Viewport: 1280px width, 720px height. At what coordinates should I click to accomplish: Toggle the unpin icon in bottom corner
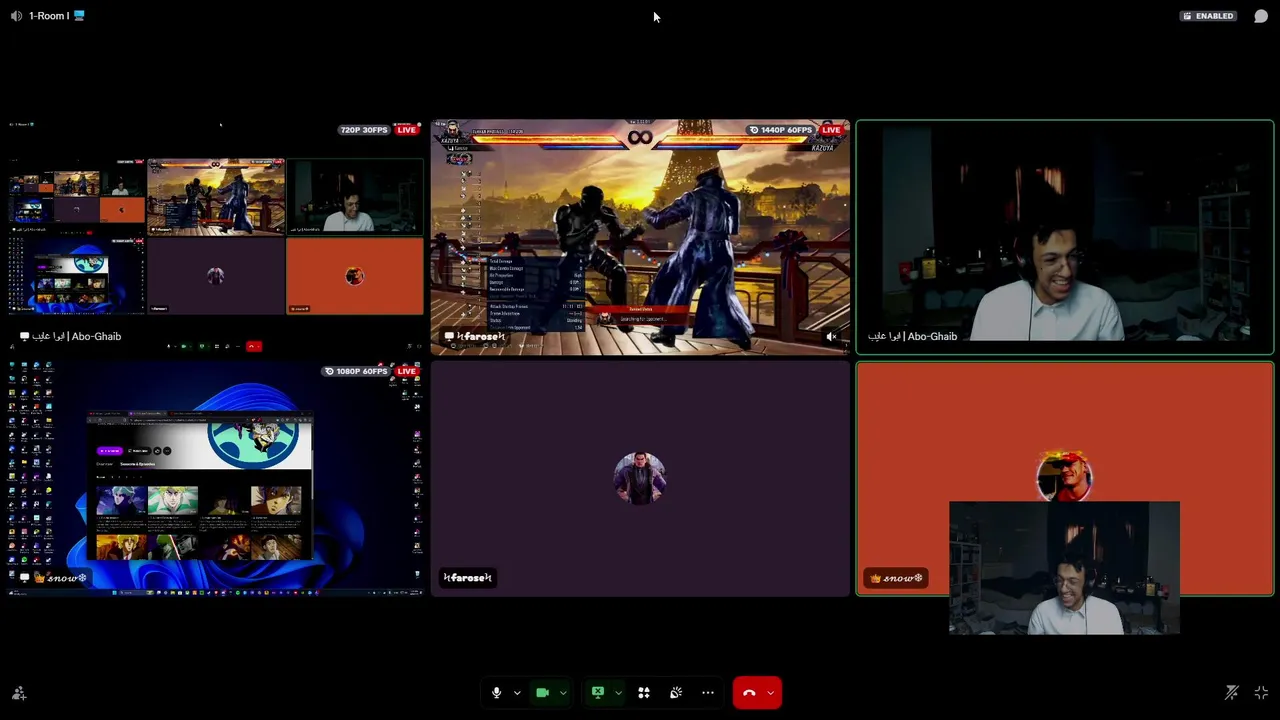[x=1232, y=693]
